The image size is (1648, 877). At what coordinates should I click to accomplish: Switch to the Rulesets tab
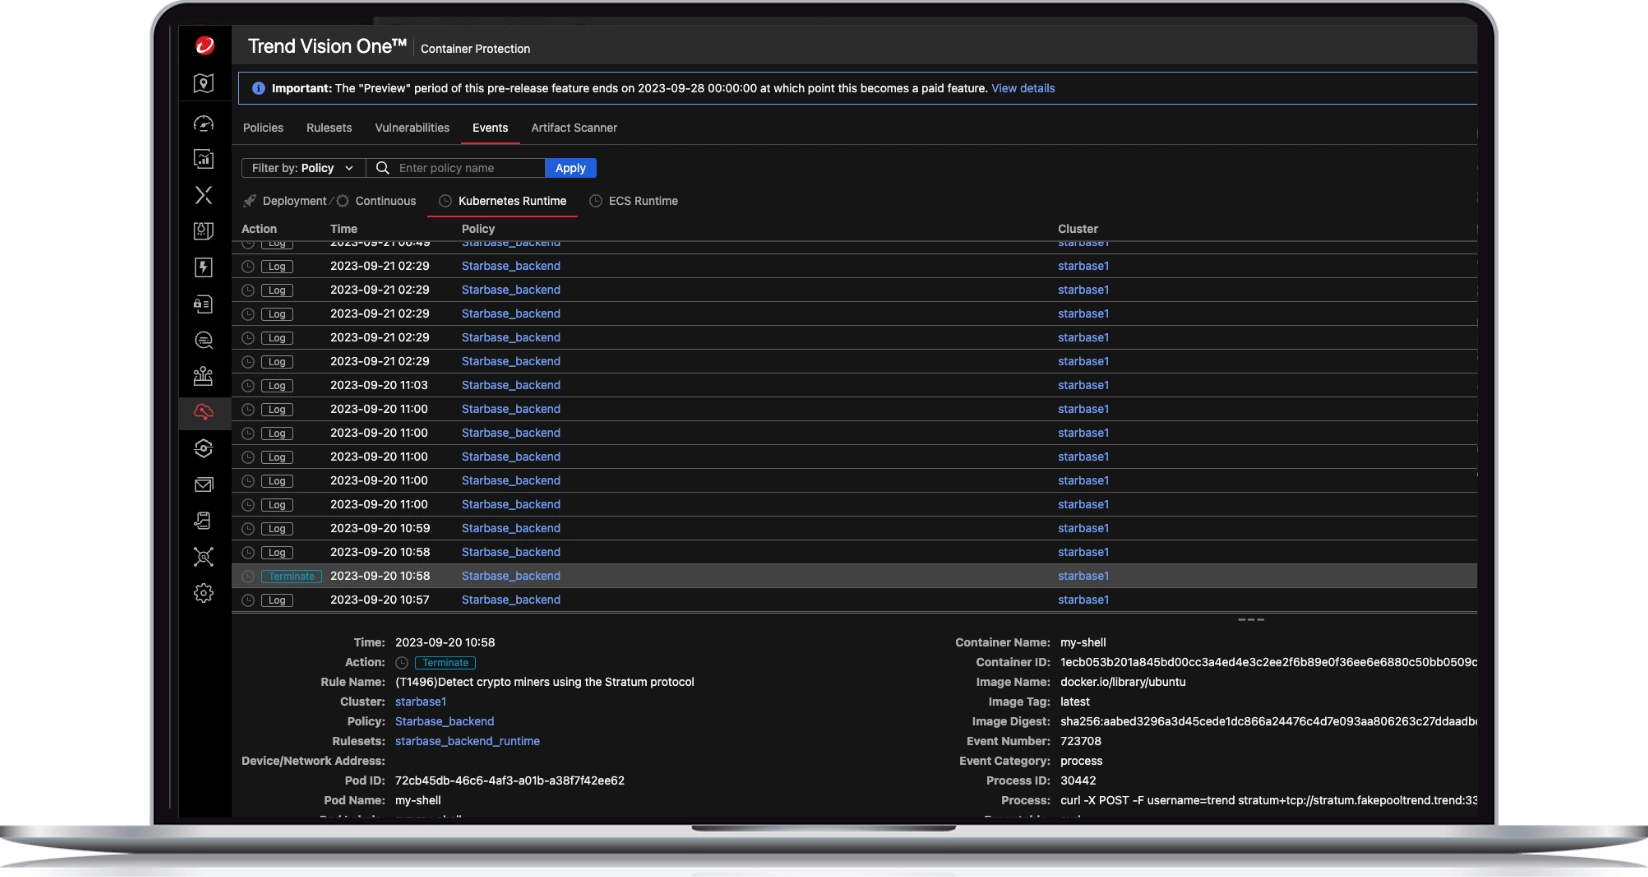(329, 128)
